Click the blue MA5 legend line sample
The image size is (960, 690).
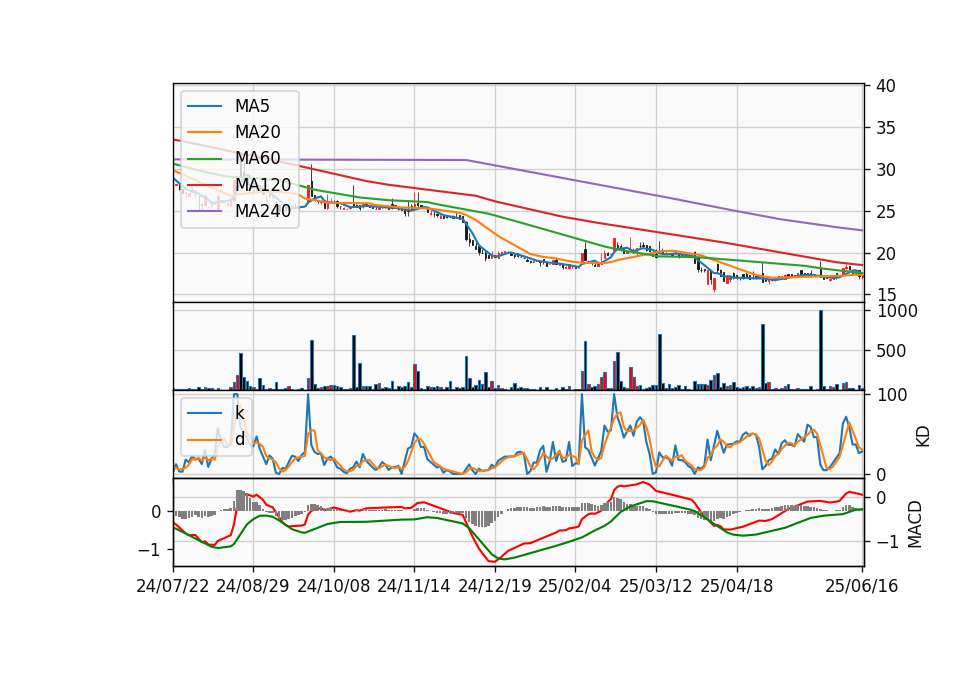click(x=204, y=106)
